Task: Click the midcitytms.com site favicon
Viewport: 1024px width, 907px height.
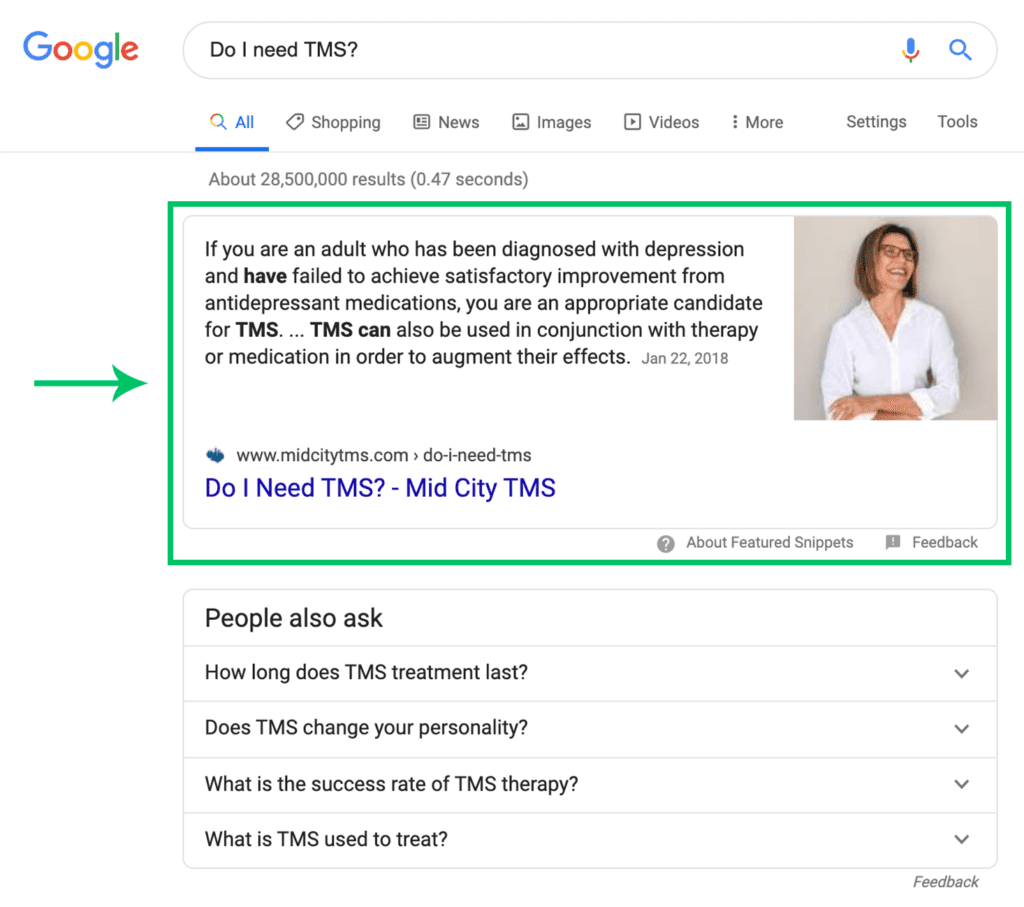Action: point(216,455)
